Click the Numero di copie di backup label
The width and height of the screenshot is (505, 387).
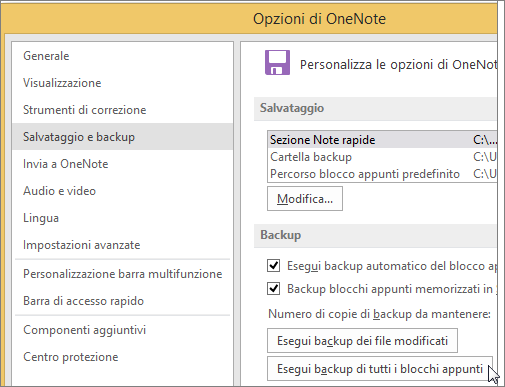[379, 314]
